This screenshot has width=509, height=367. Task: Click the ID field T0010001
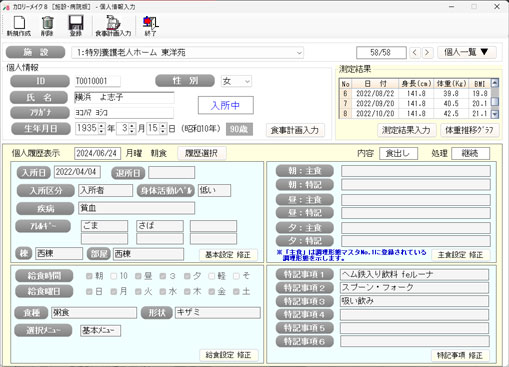[x=97, y=81]
